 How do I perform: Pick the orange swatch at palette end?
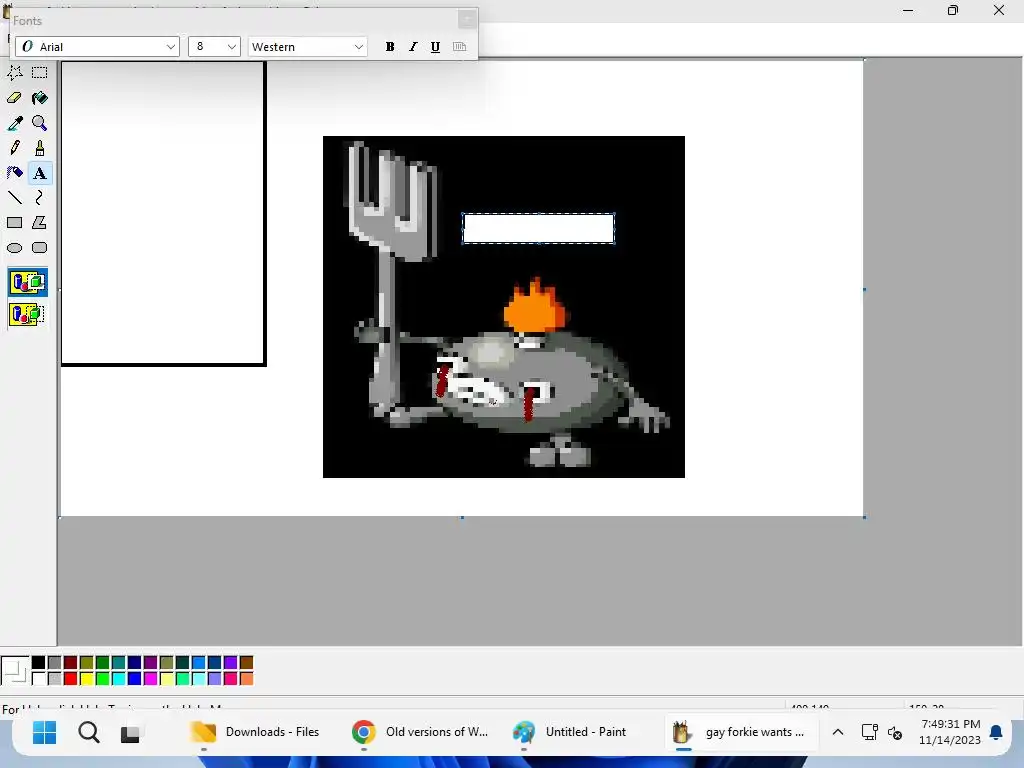(x=246, y=679)
